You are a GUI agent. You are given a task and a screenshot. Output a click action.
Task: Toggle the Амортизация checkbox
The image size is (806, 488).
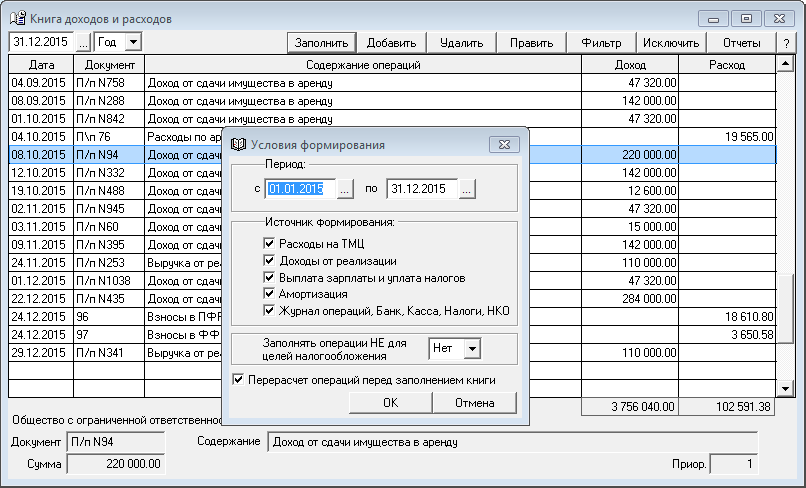pyautogui.click(x=269, y=294)
